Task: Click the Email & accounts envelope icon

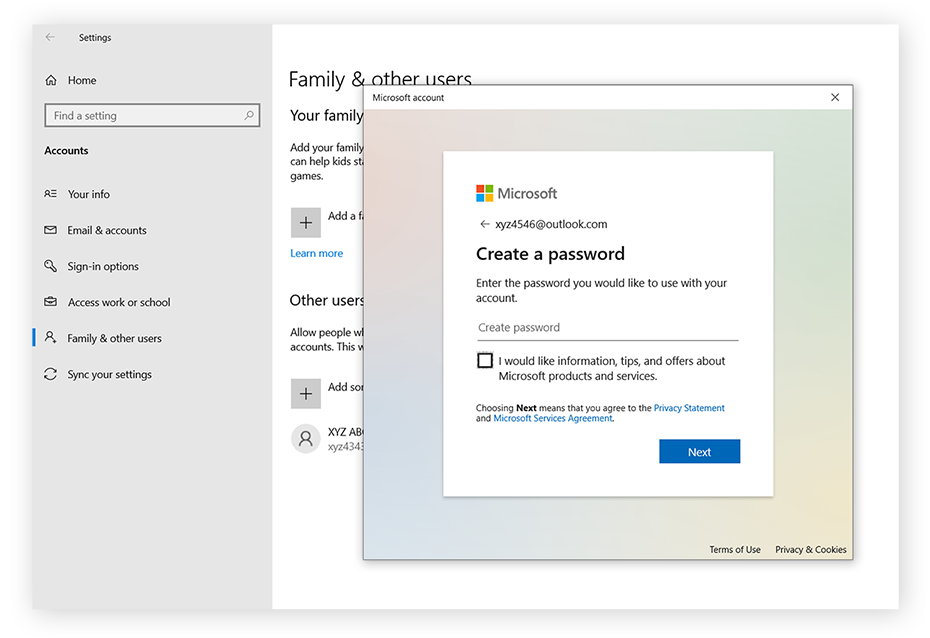Action: coord(50,229)
